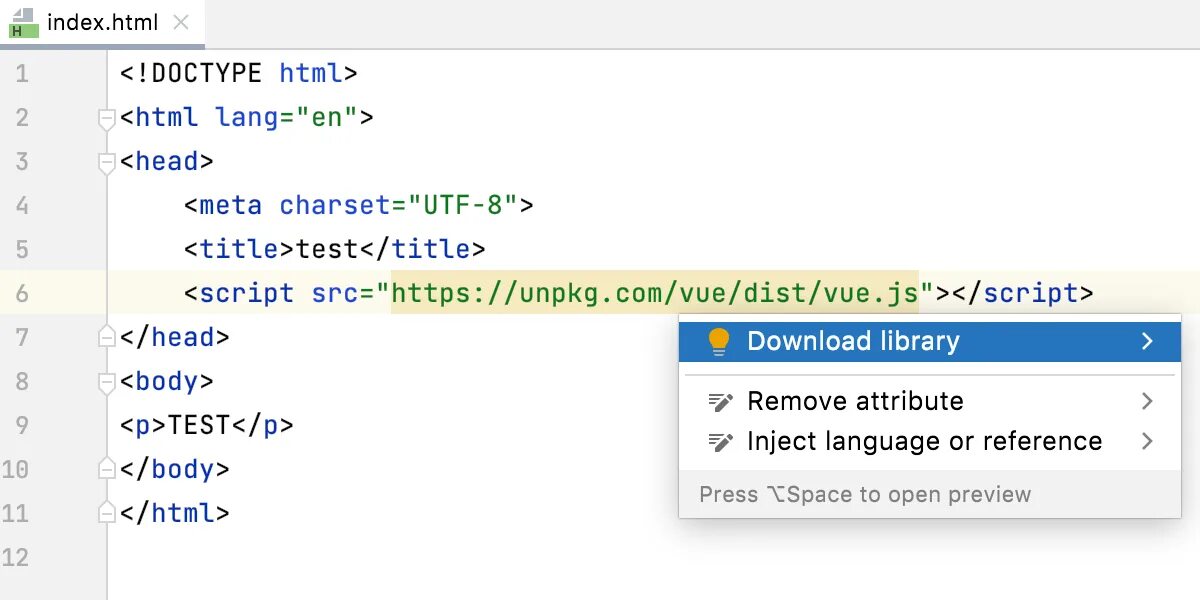Click the closing head fold marker on line 7
This screenshot has width=1200, height=600.
107,338
